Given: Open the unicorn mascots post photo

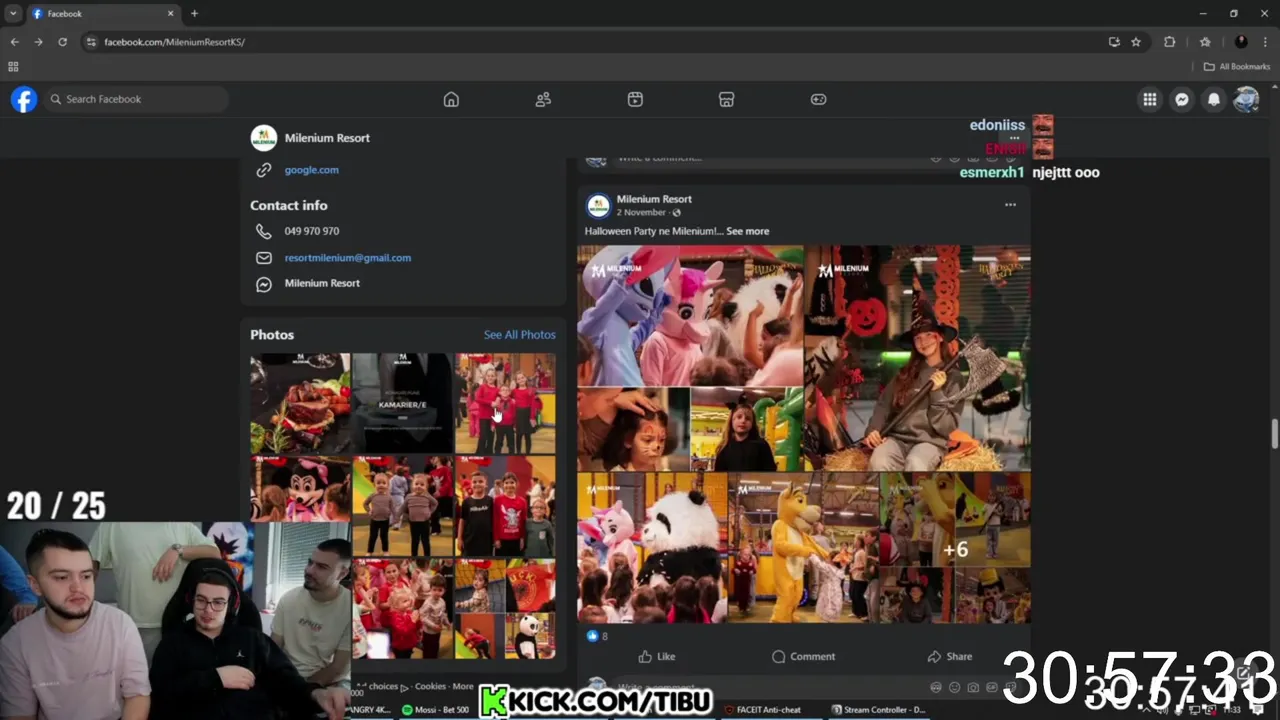Looking at the screenshot, I should (690, 316).
